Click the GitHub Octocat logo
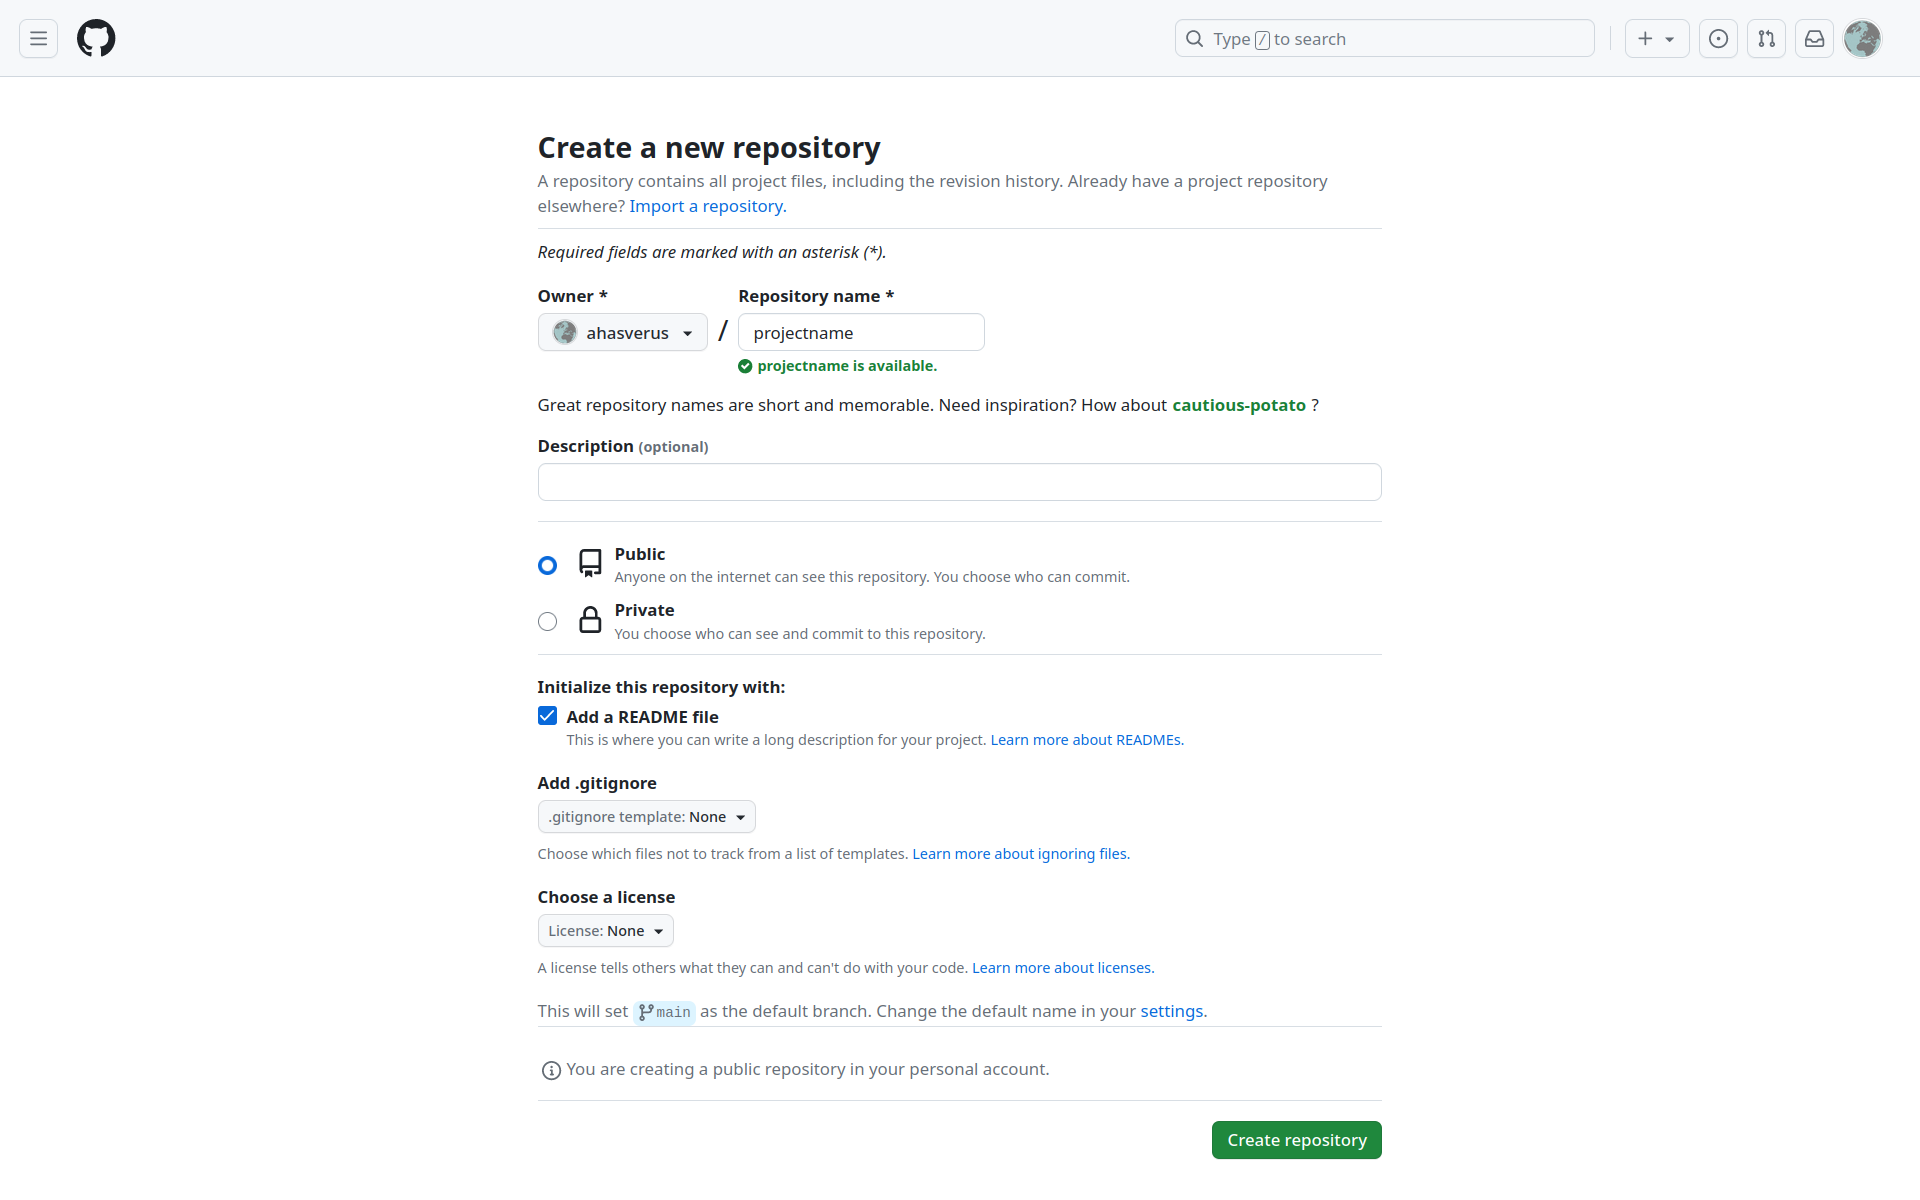This screenshot has width=1920, height=1200. click(96, 39)
